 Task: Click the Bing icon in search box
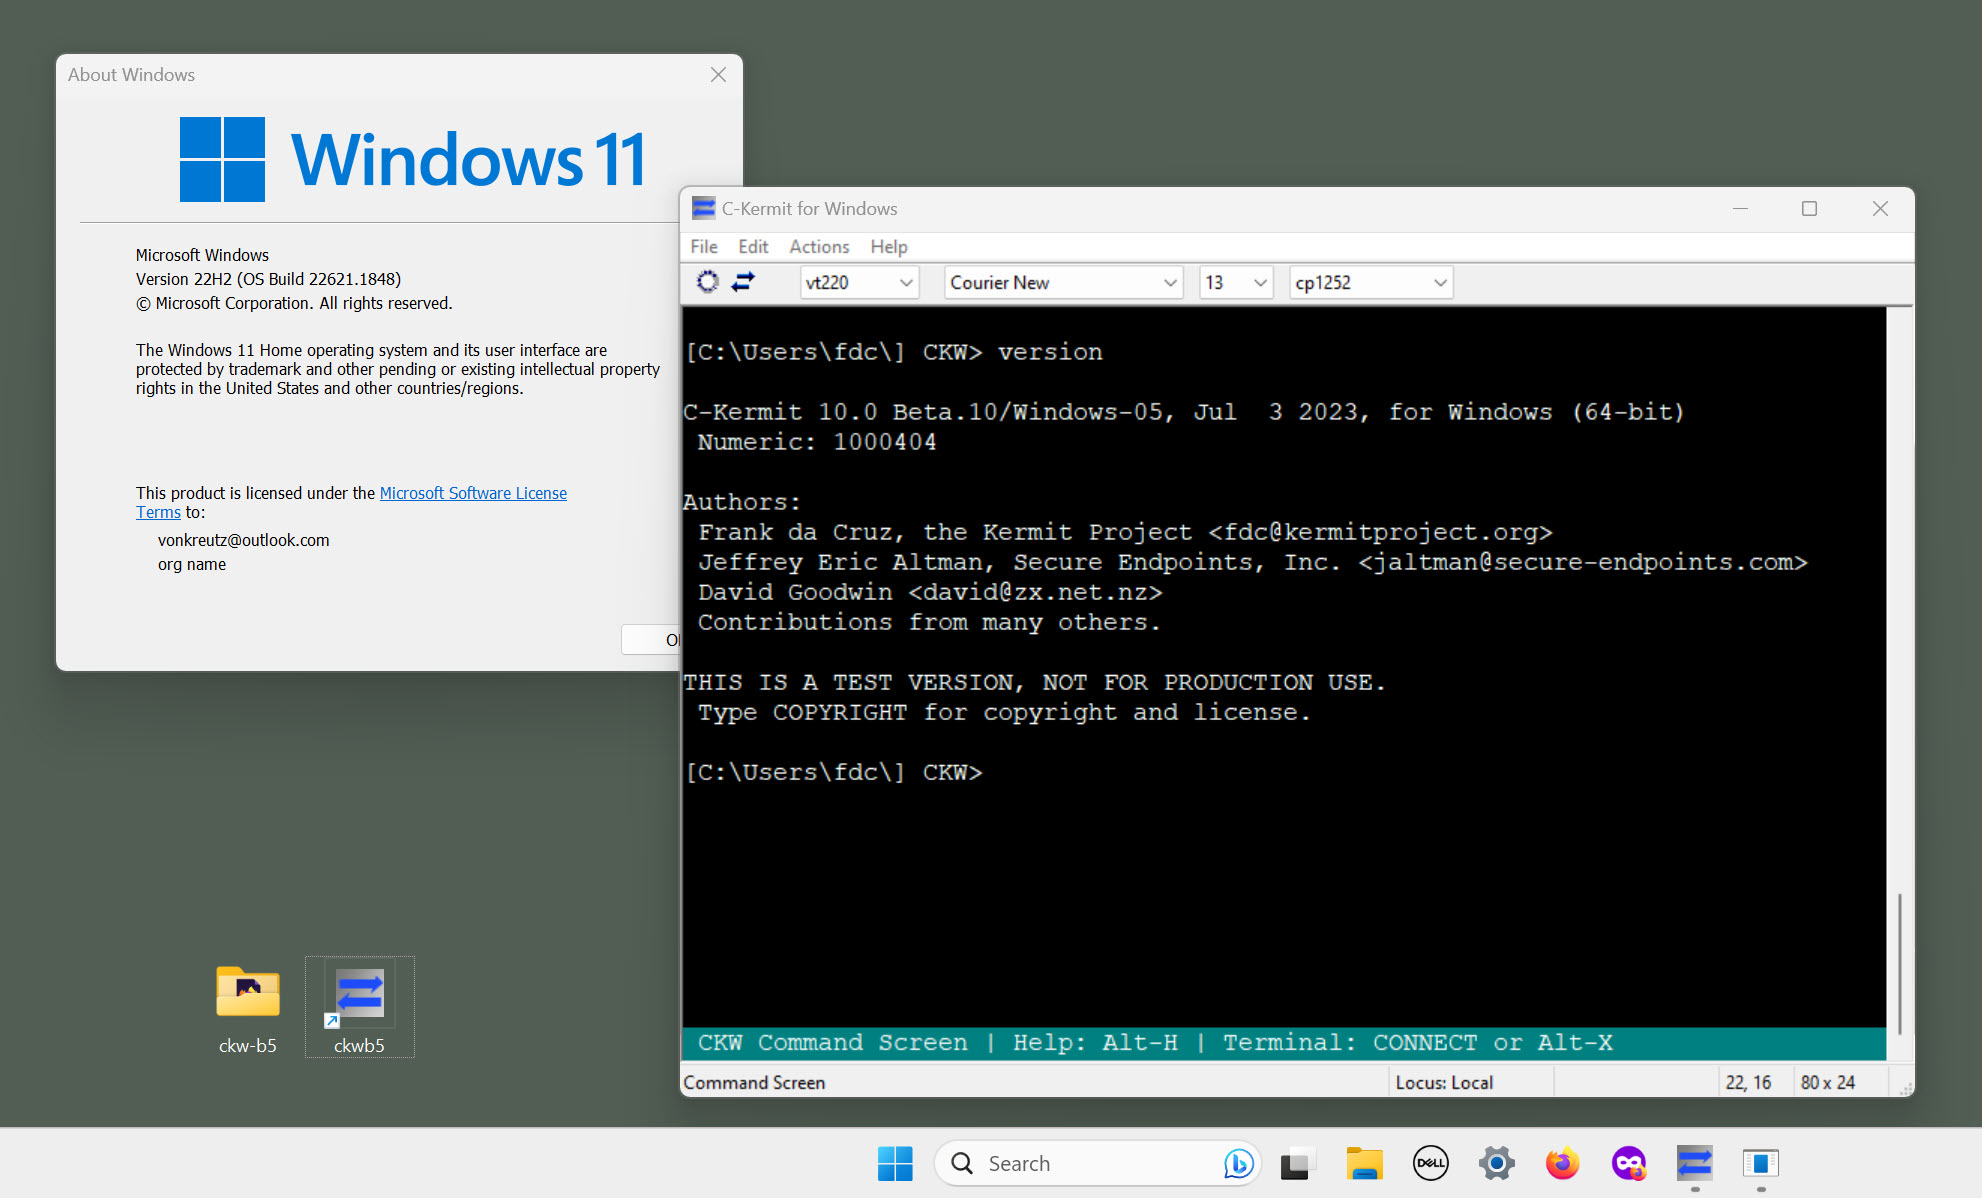pyautogui.click(x=1238, y=1163)
